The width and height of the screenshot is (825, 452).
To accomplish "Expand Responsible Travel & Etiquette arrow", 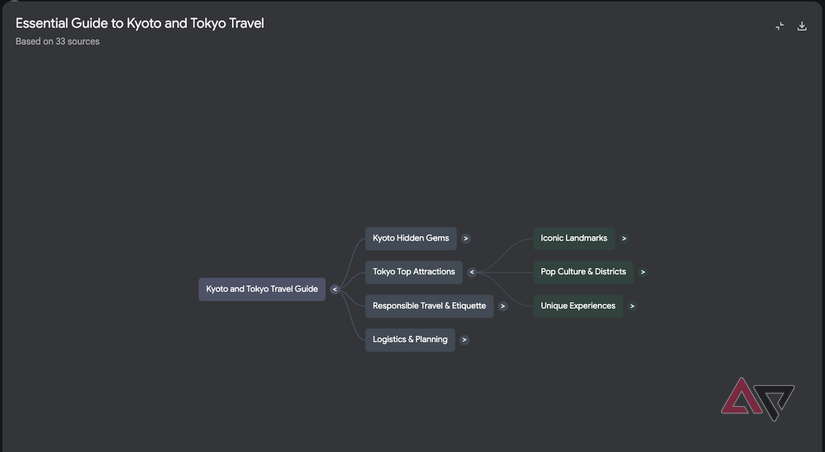I will (502, 306).
